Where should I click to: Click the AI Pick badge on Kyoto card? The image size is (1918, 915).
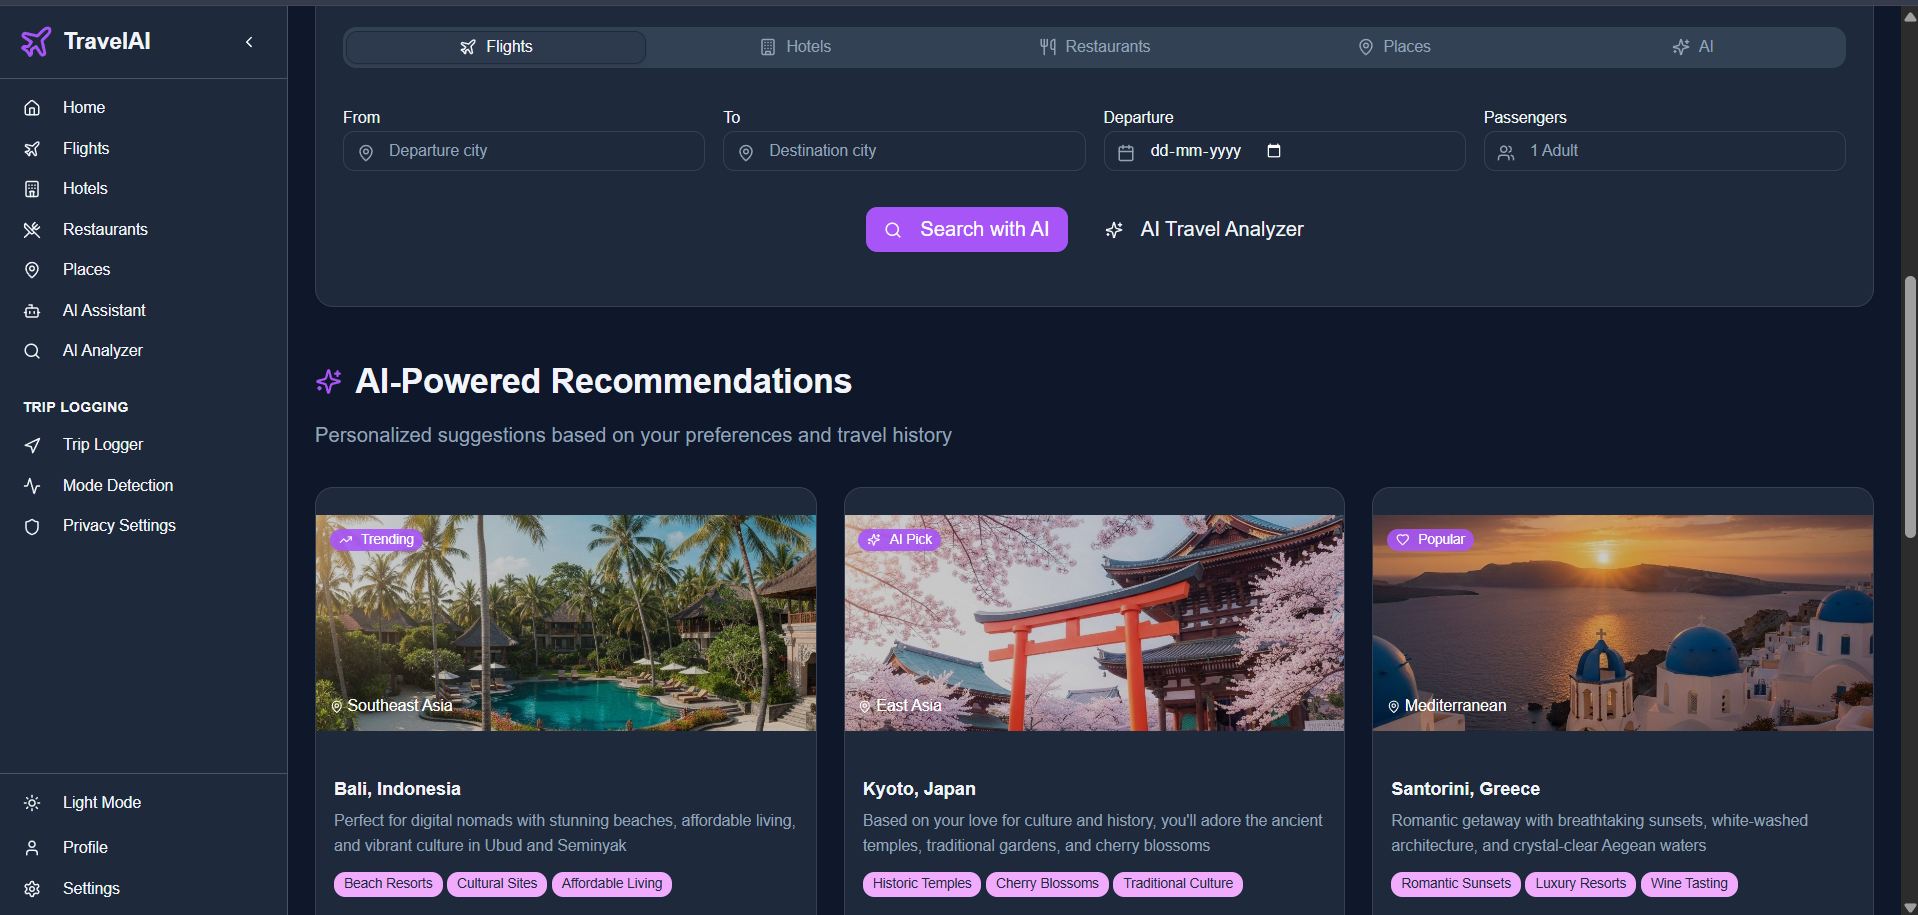click(900, 540)
